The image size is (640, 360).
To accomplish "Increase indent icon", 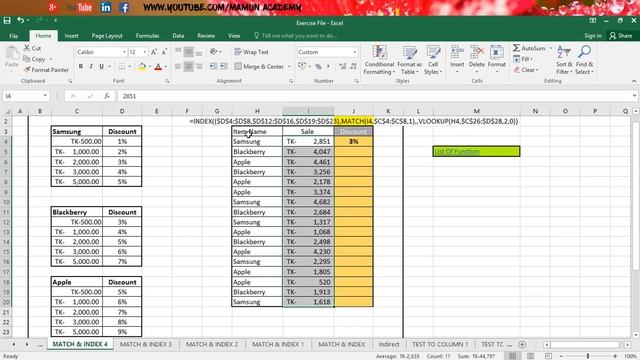I will pyautogui.click(x=224, y=66).
